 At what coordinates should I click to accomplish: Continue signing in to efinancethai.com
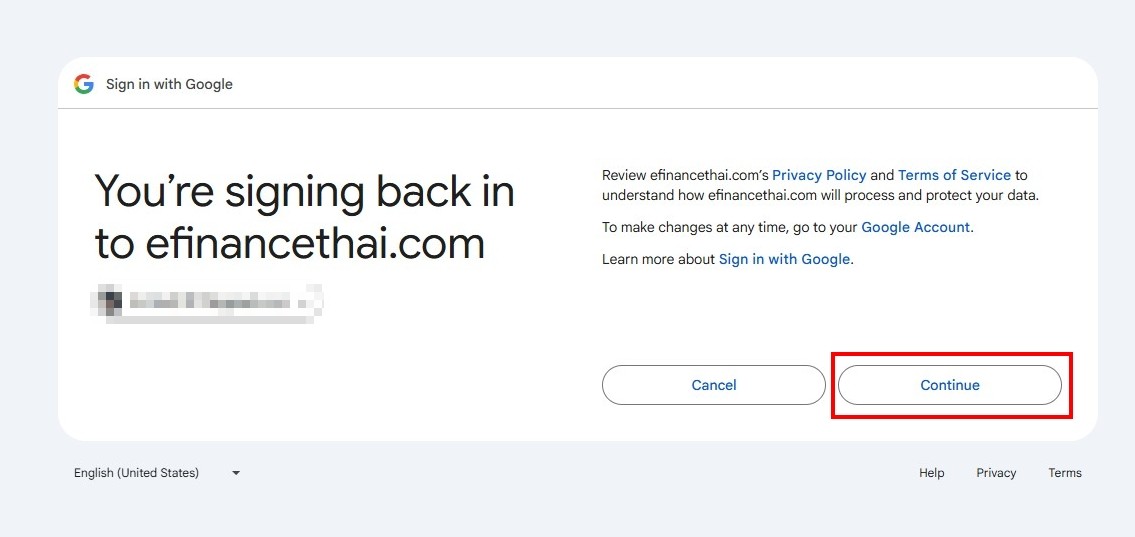tap(950, 385)
